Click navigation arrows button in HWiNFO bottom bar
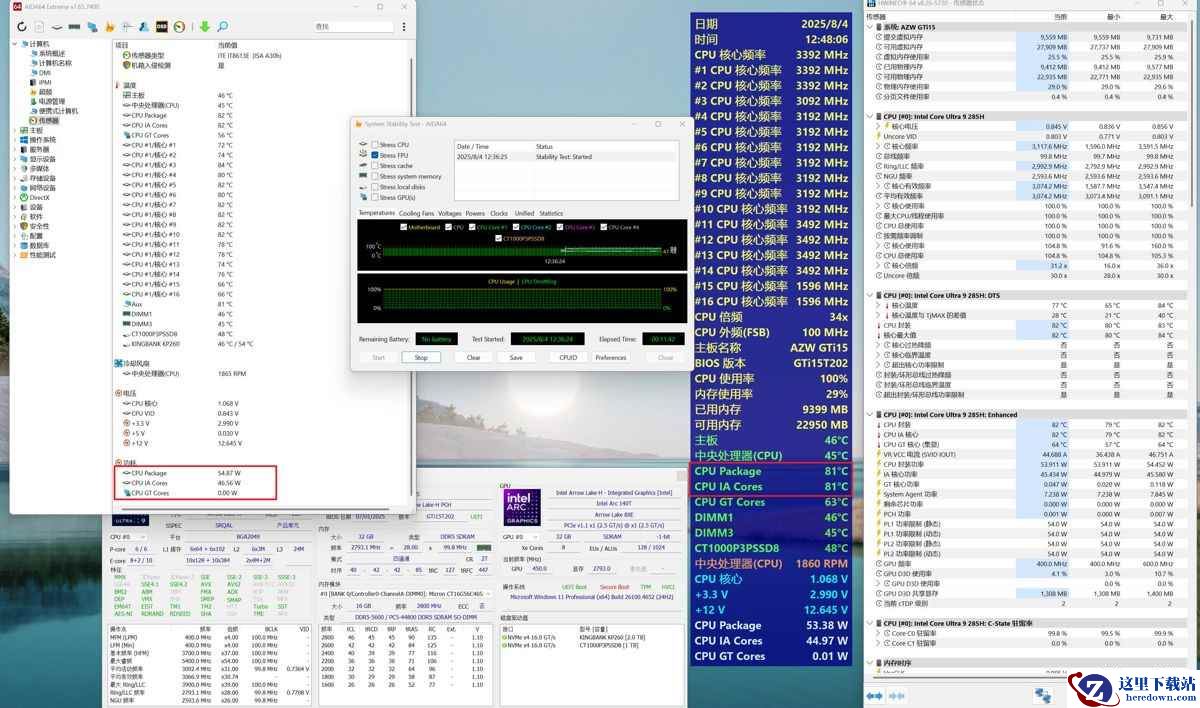This screenshot has height=708, width=1200. [x=874, y=696]
